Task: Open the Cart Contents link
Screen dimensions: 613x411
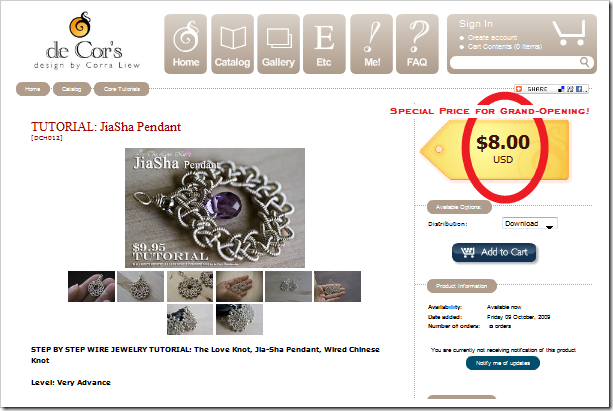Action: [505, 47]
